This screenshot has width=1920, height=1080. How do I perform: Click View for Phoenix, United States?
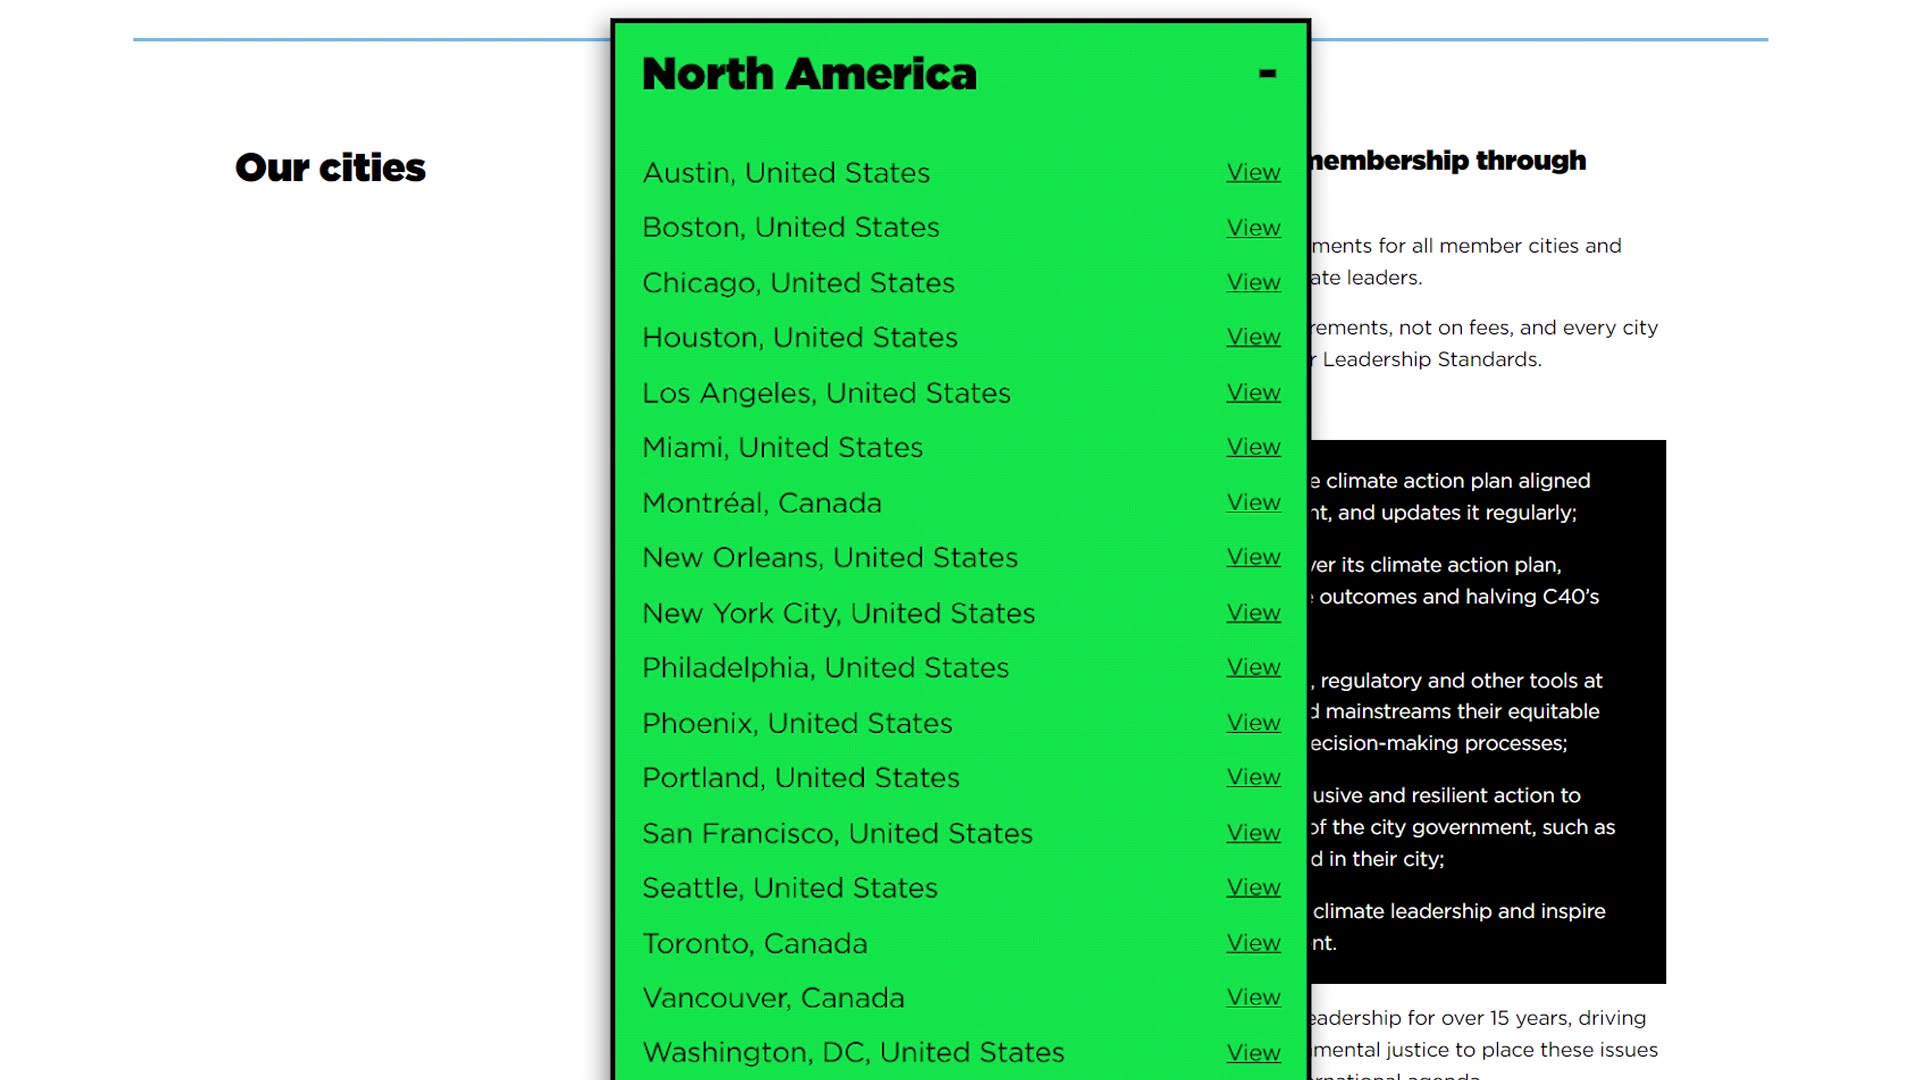pyautogui.click(x=1253, y=722)
